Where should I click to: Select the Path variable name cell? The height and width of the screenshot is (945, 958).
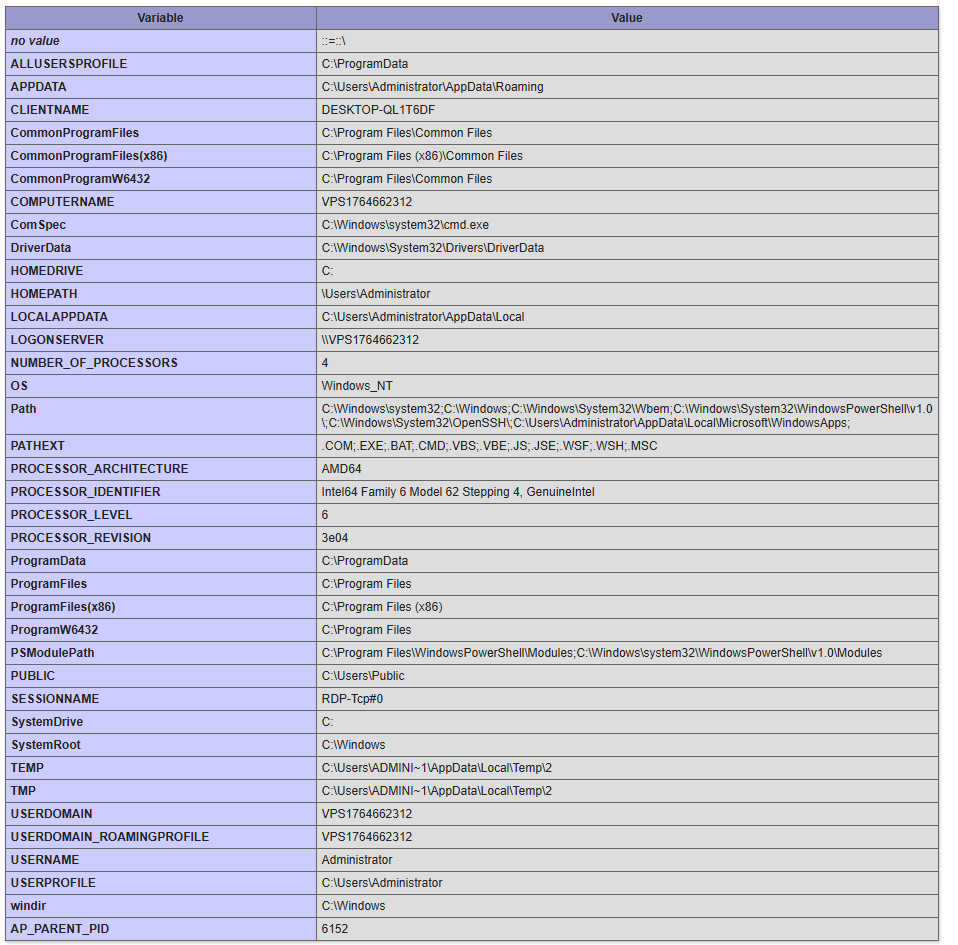tap(23, 409)
